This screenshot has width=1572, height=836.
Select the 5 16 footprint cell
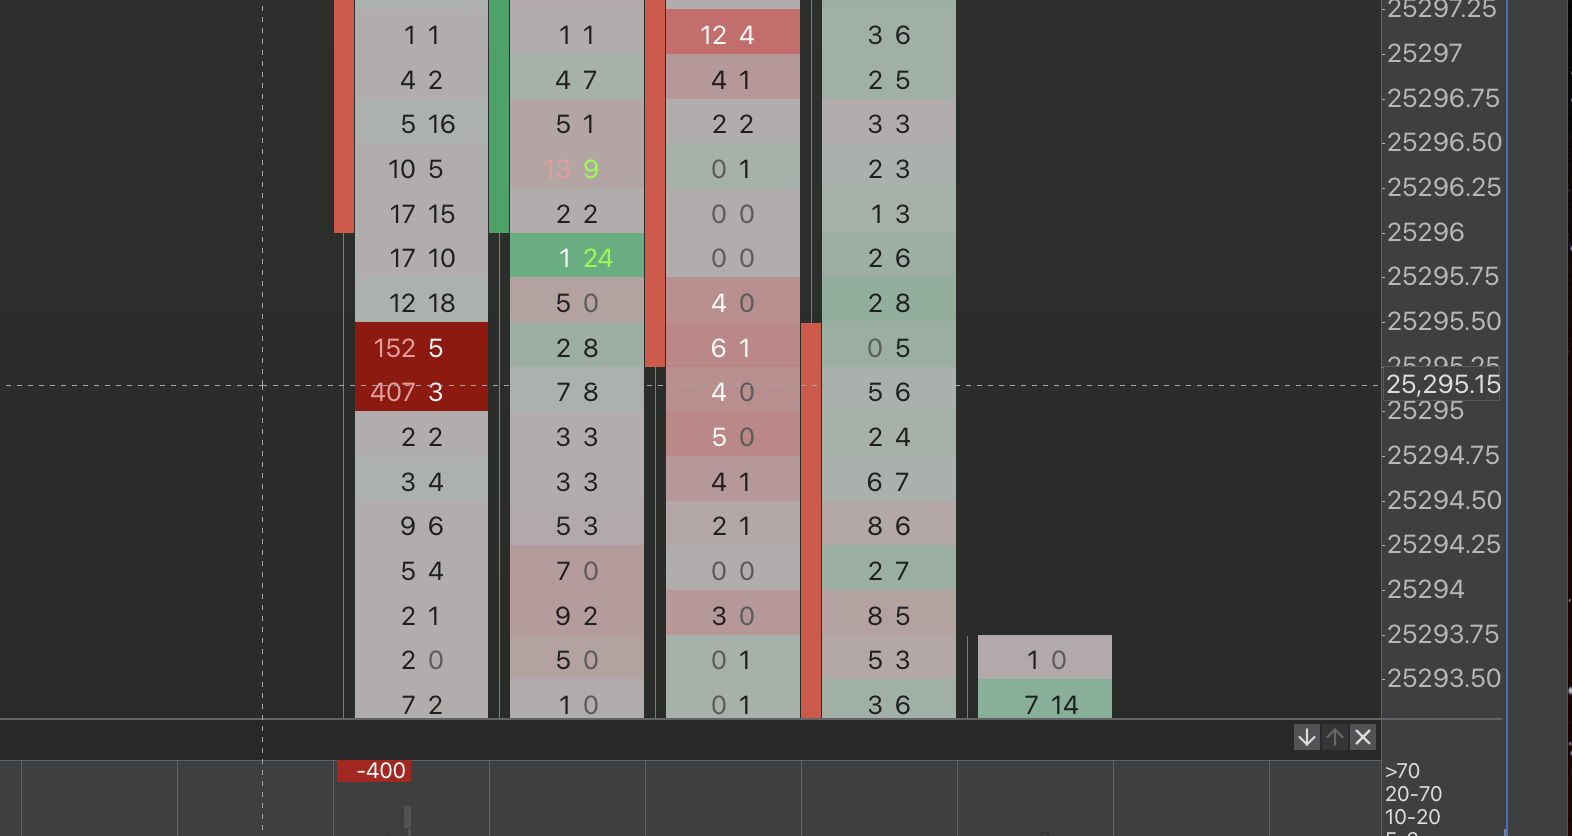(421, 124)
